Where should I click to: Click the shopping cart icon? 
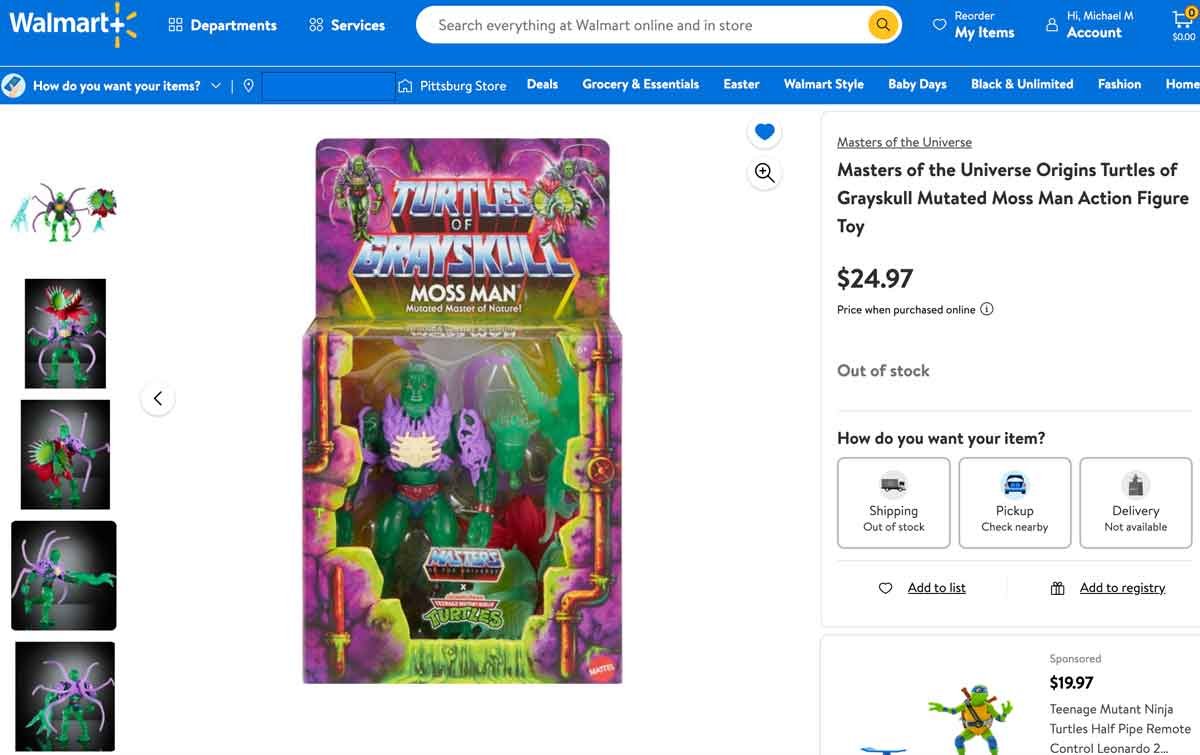coord(1184,18)
